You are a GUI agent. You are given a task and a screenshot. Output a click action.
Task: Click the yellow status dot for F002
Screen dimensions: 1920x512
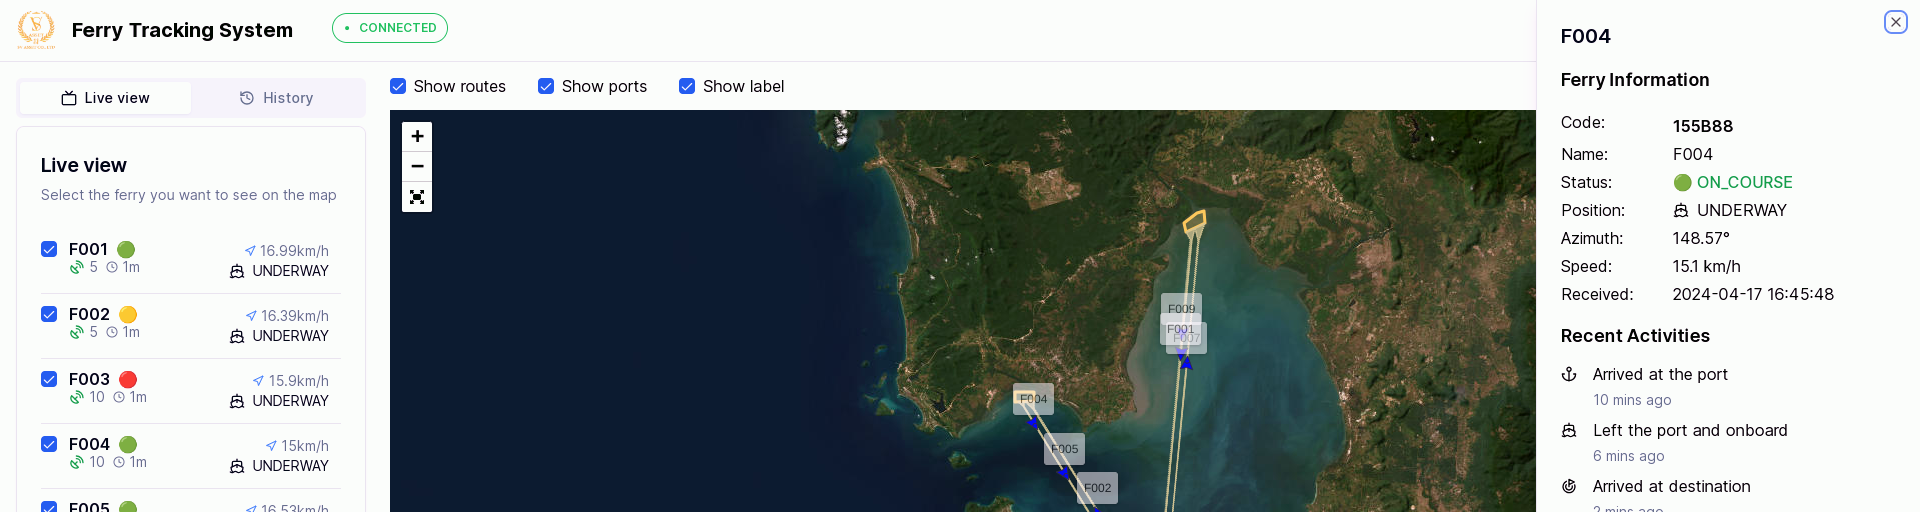(128, 315)
